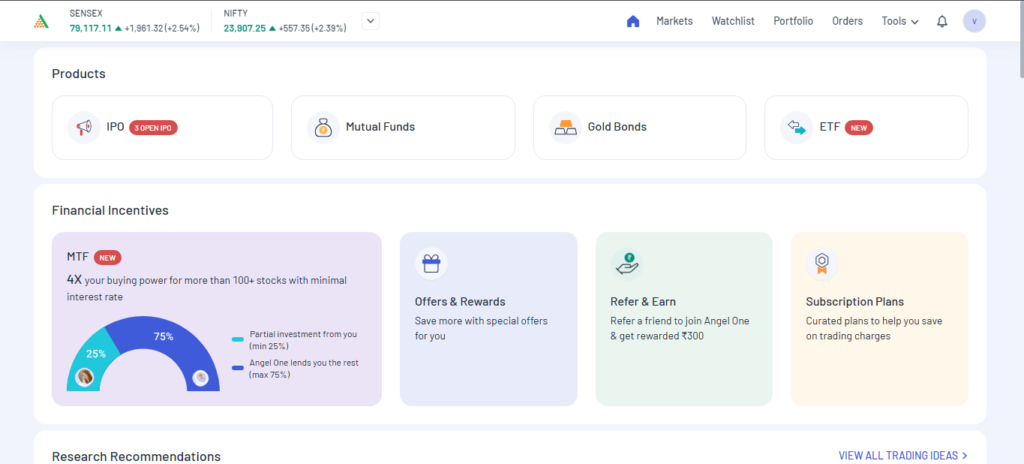1024x464 pixels.
Task: Select the Gold Bonds product card
Action: point(640,127)
